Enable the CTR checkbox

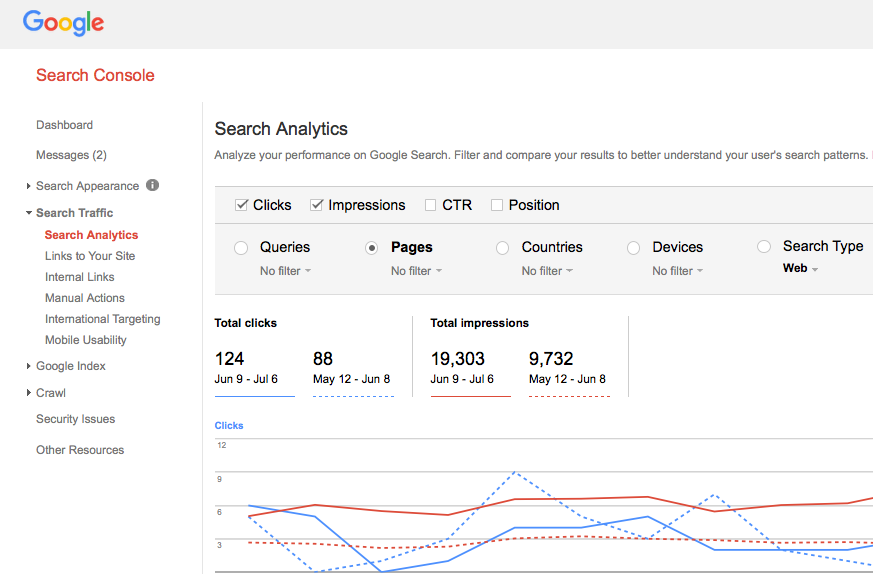[x=430, y=205]
